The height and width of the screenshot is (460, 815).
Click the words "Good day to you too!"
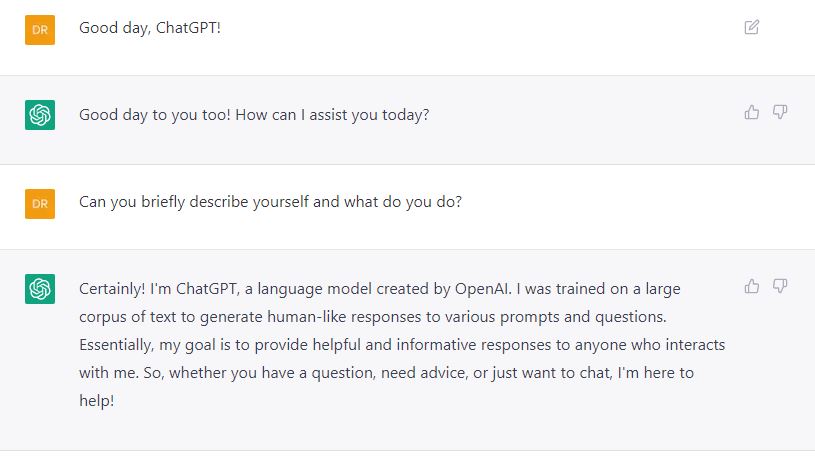[x=153, y=114]
